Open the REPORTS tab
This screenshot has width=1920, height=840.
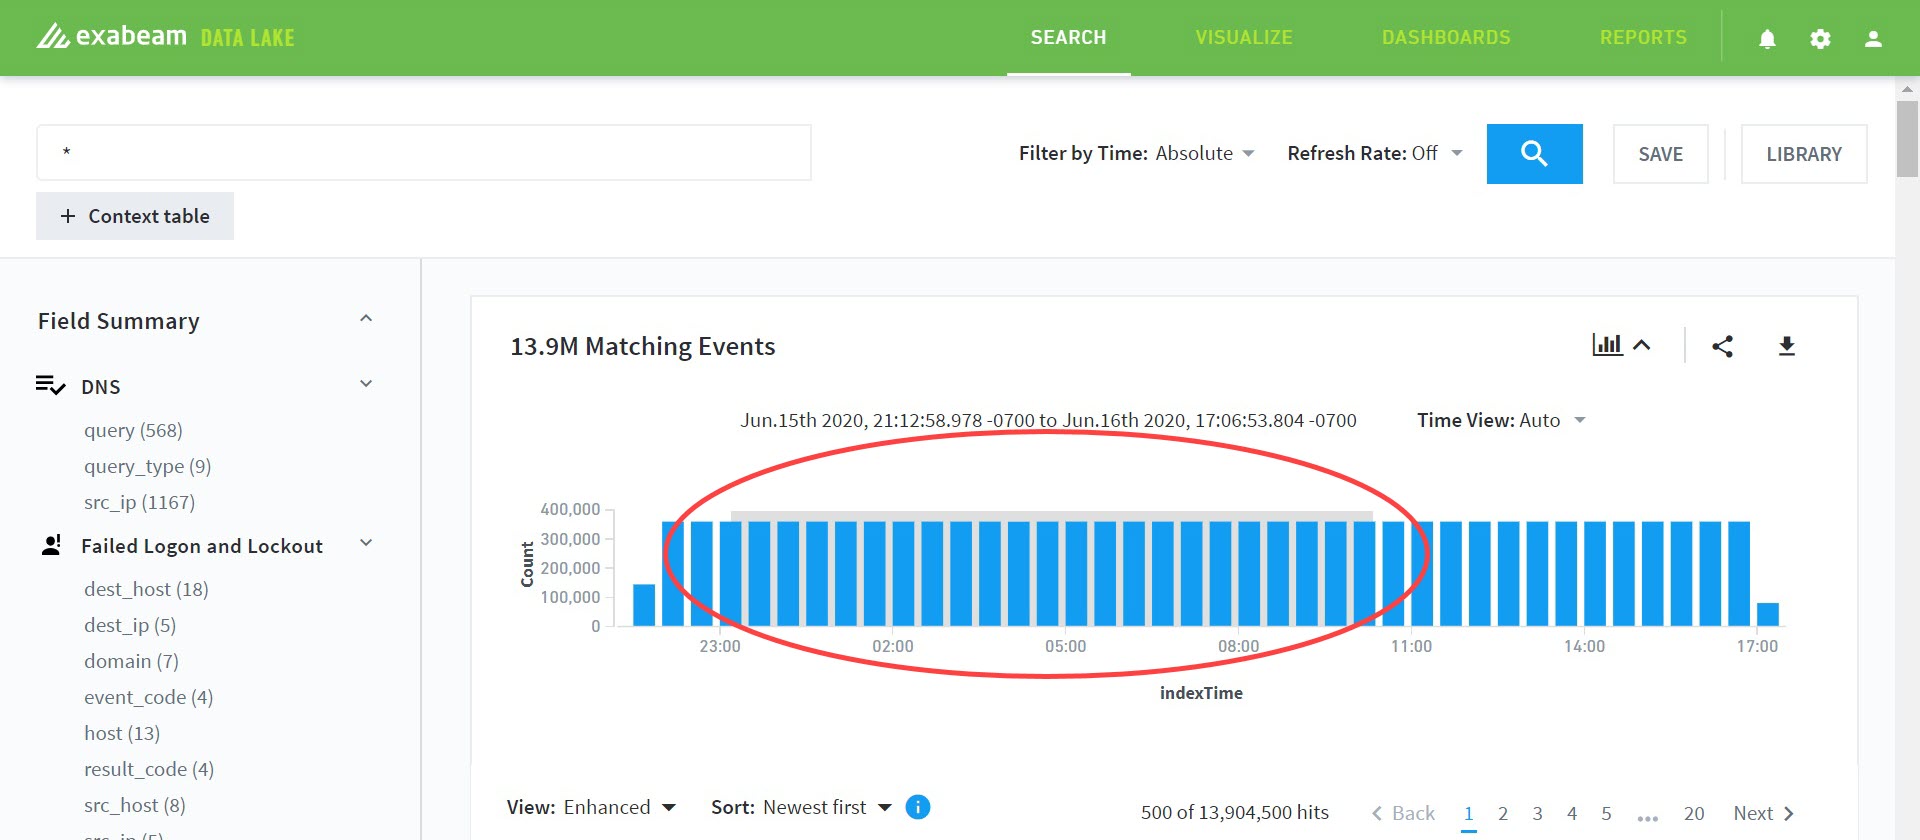1643,38
